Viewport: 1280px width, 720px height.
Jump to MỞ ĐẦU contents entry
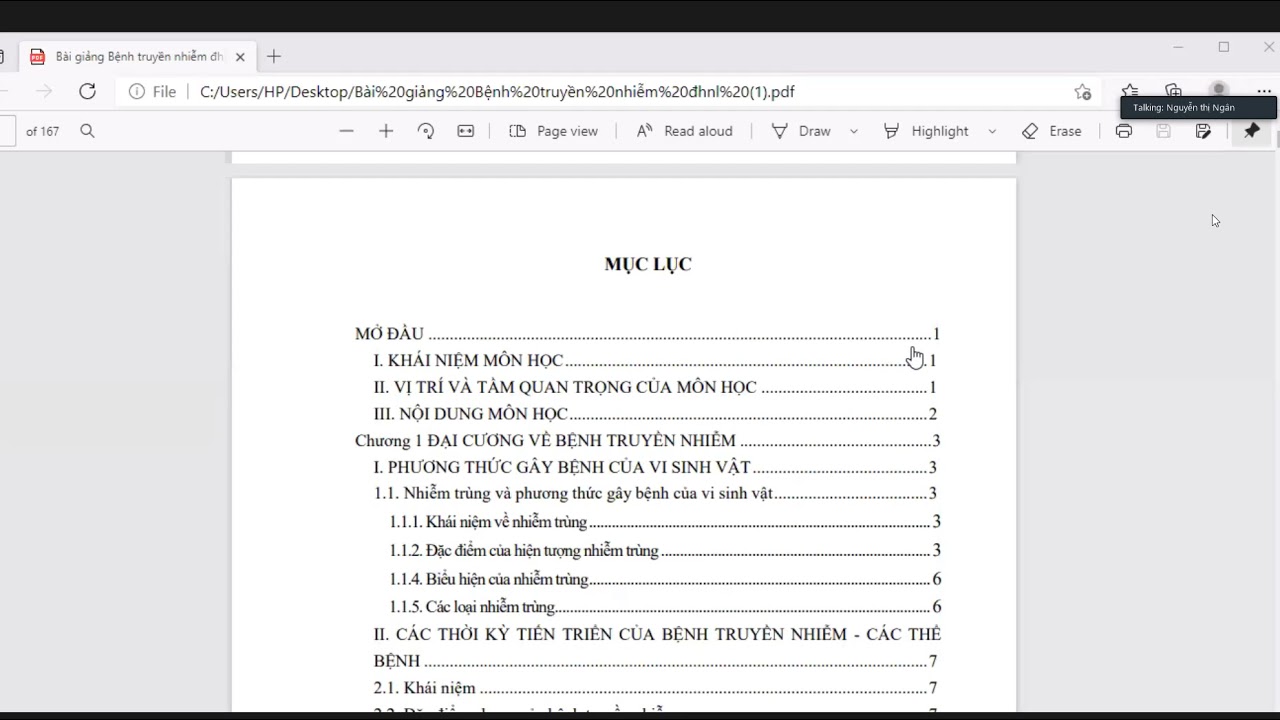point(647,334)
